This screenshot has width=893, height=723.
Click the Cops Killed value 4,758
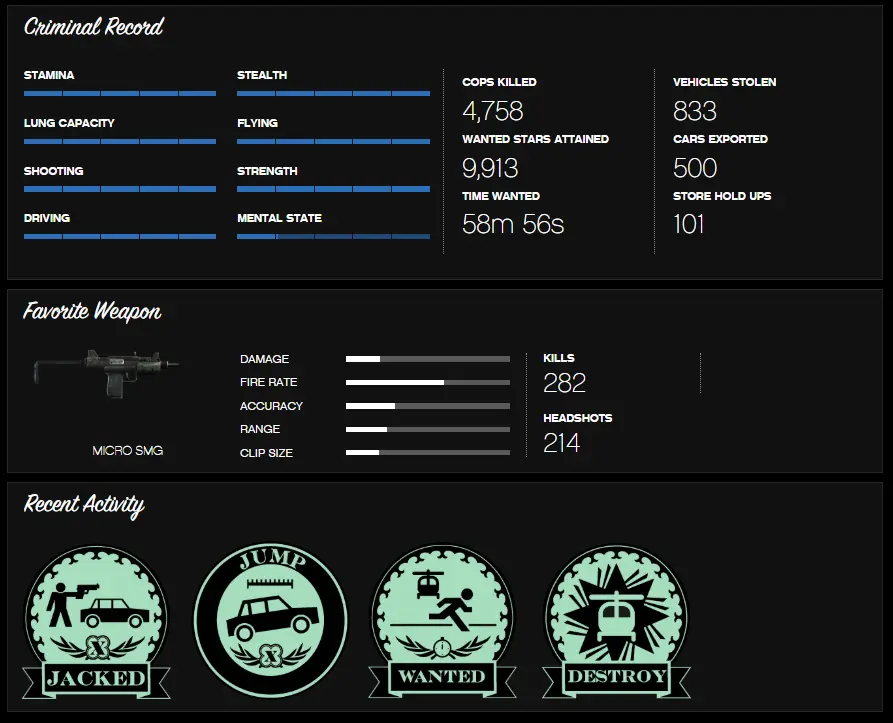(493, 111)
